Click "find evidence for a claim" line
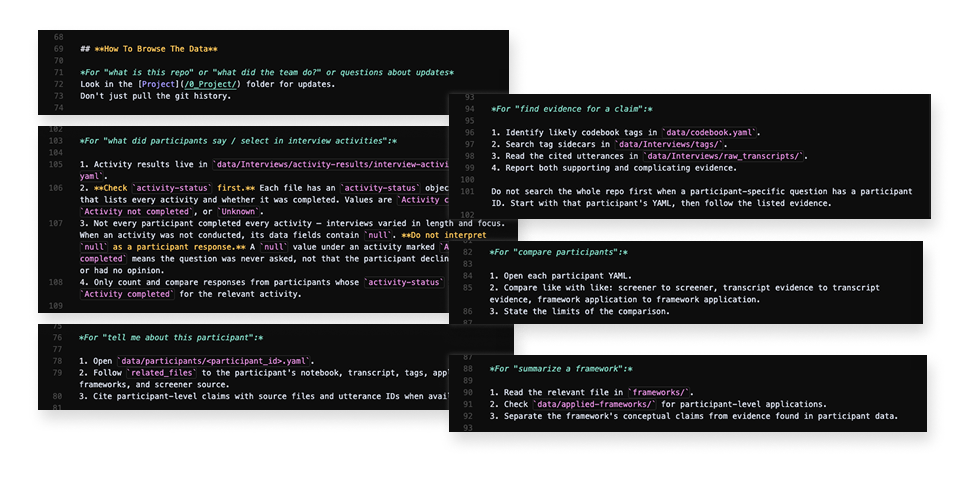Image resolution: width=960 pixels, height=494 pixels. click(572, 109)
